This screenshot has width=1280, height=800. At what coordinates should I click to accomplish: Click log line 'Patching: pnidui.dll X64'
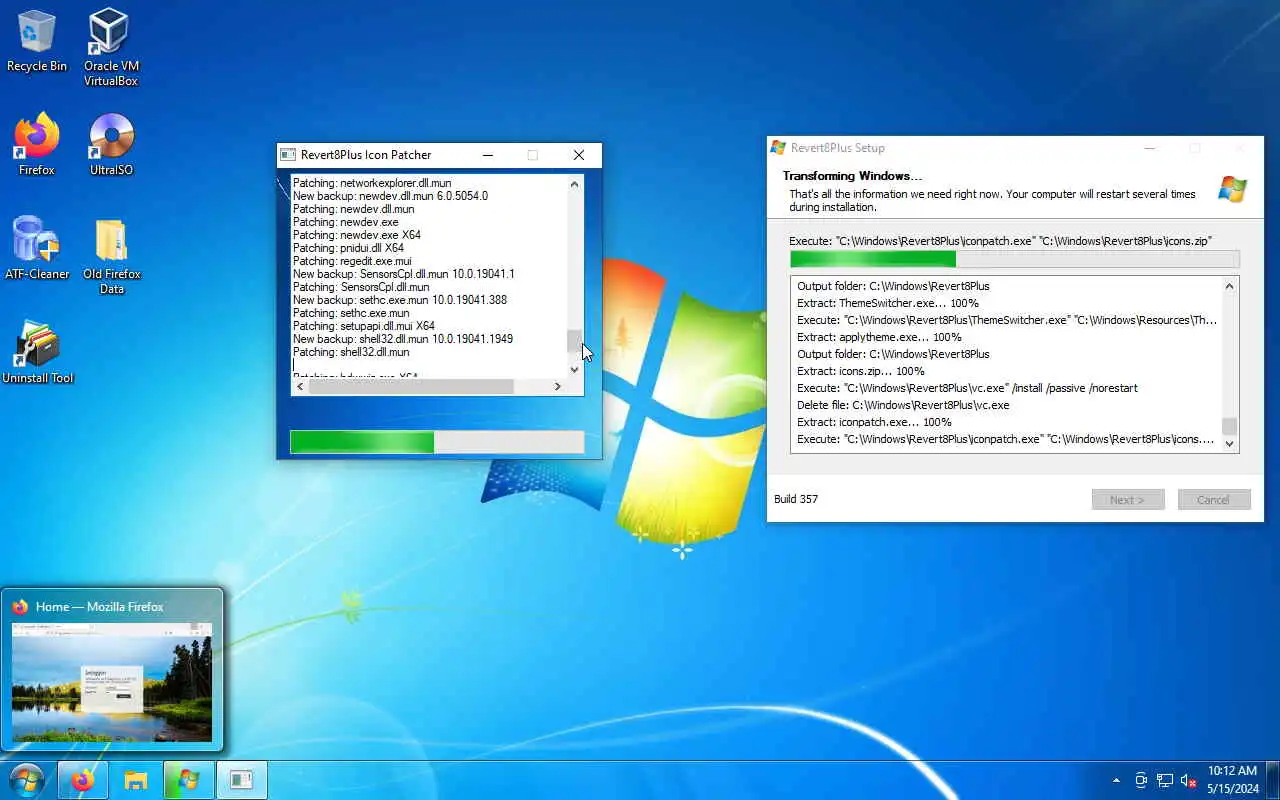click(348, 248)
